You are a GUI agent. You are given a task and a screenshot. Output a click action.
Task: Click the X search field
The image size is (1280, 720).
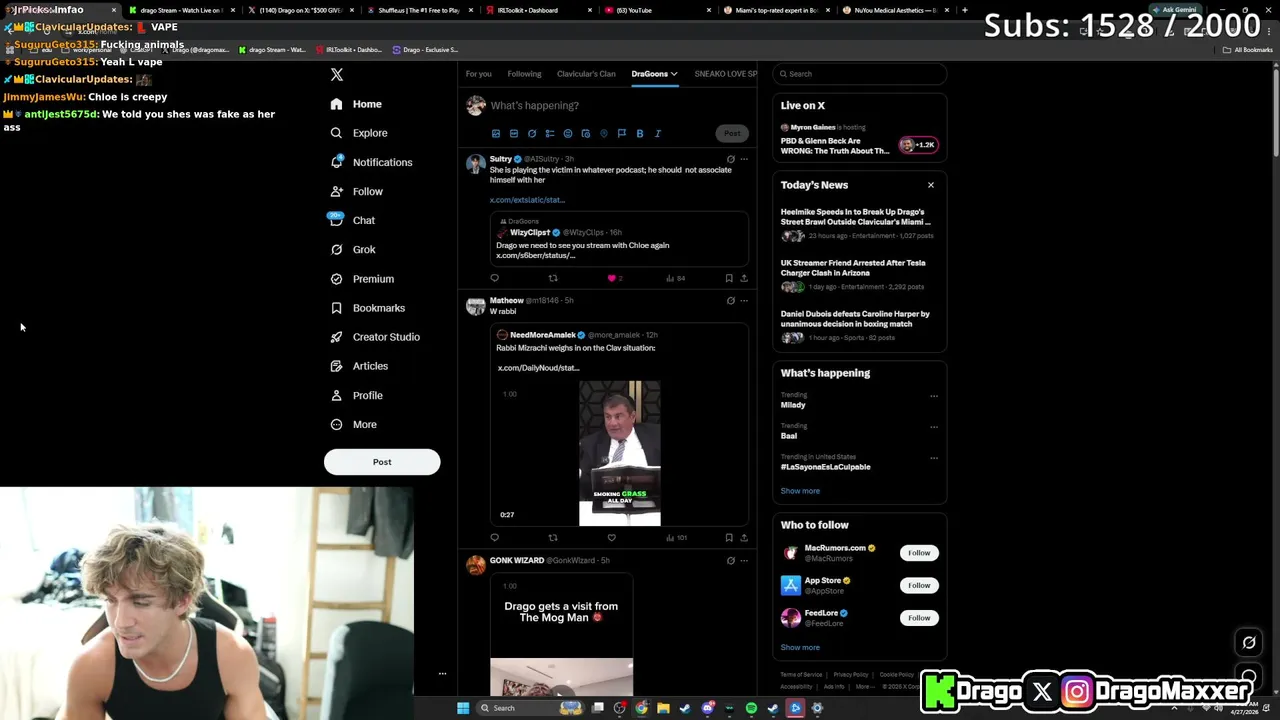coord(861,74)
